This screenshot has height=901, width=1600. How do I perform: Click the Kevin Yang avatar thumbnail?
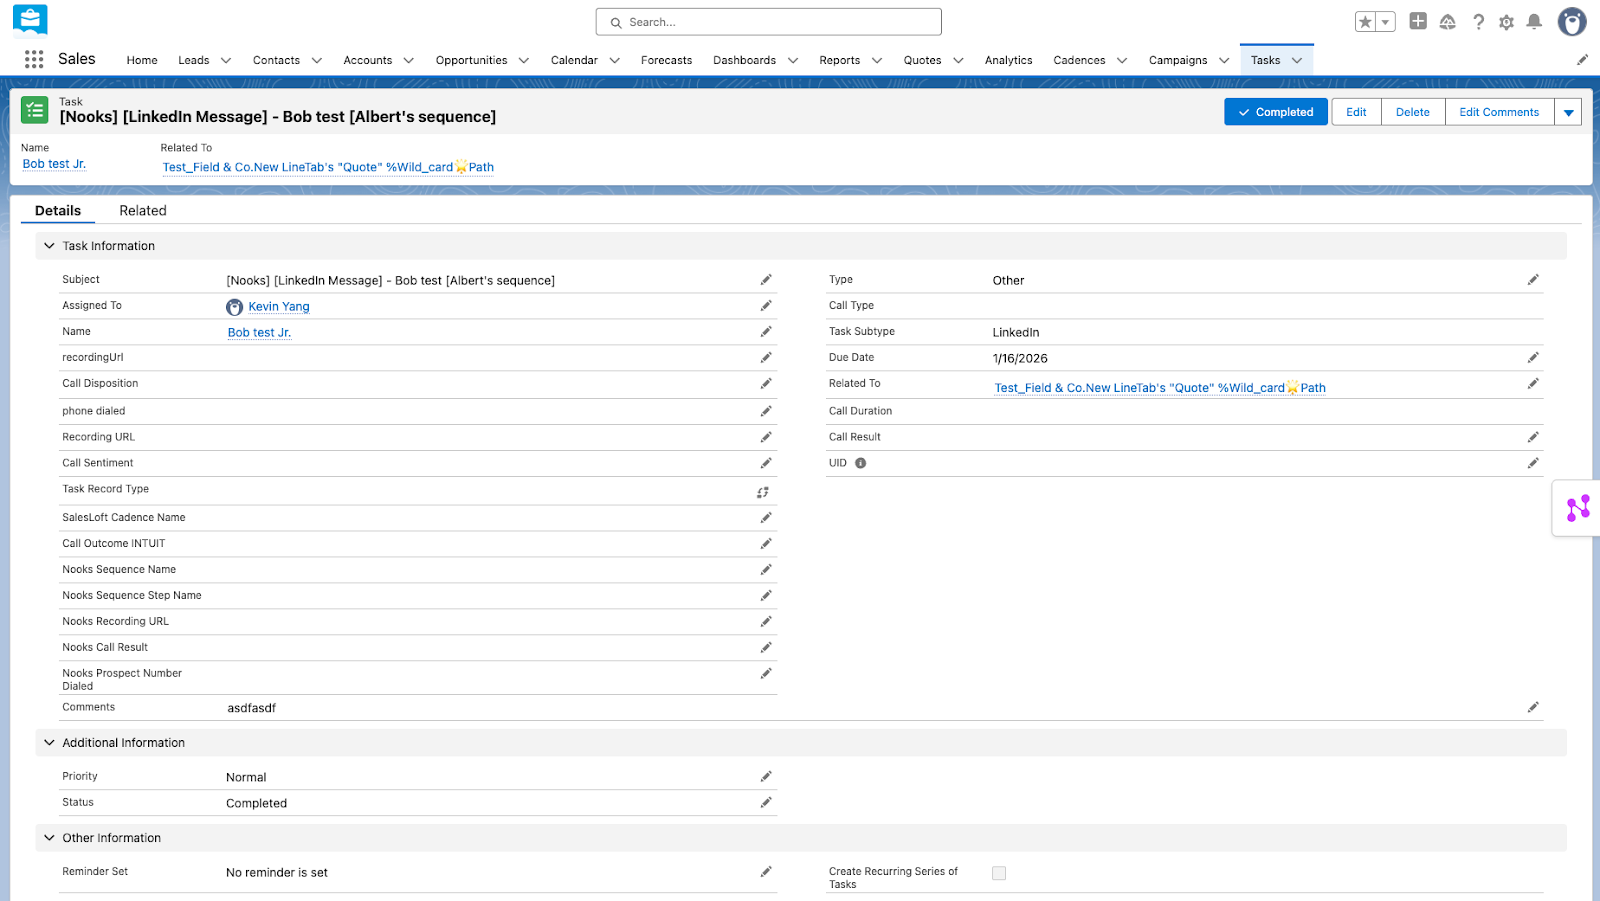click(235, 307)
